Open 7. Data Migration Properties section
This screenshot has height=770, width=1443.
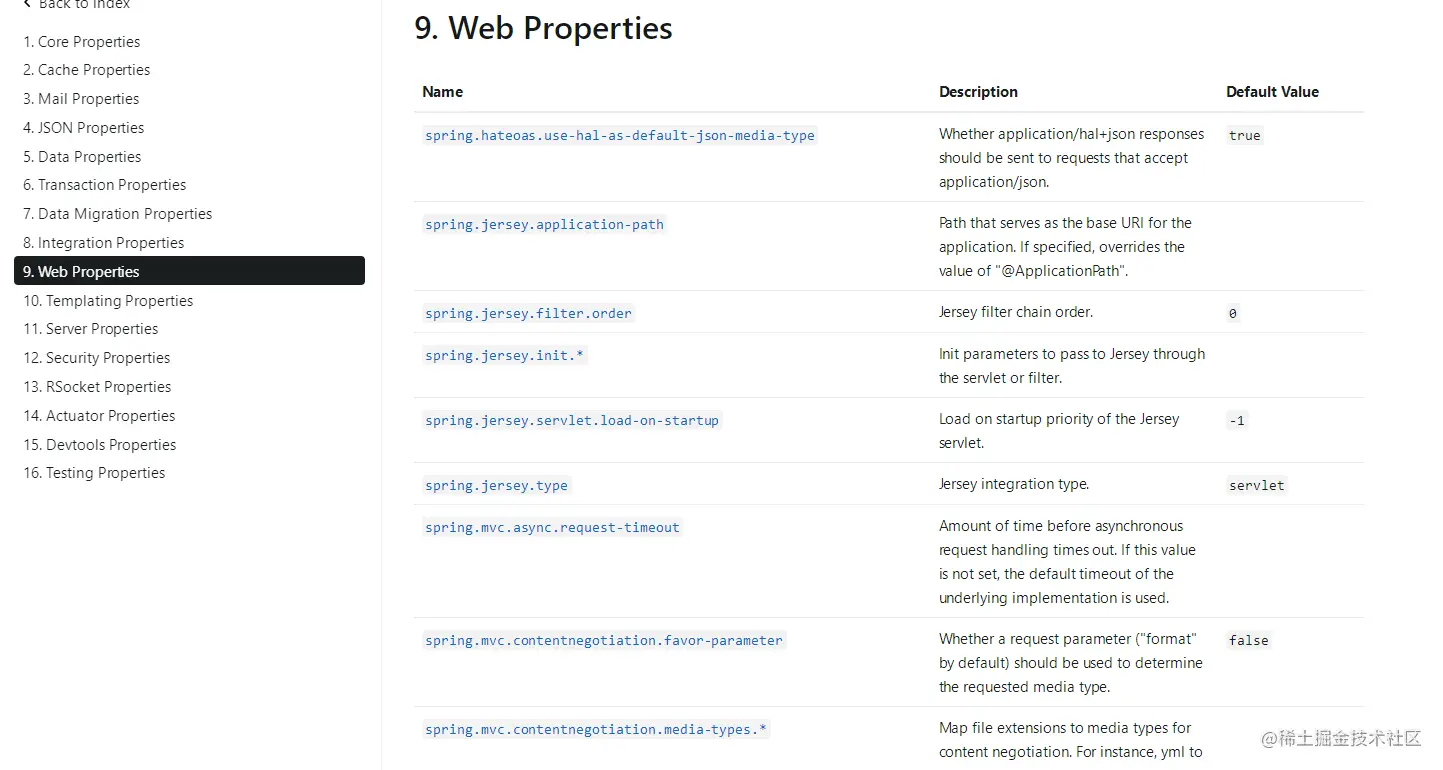coord(118,214)
